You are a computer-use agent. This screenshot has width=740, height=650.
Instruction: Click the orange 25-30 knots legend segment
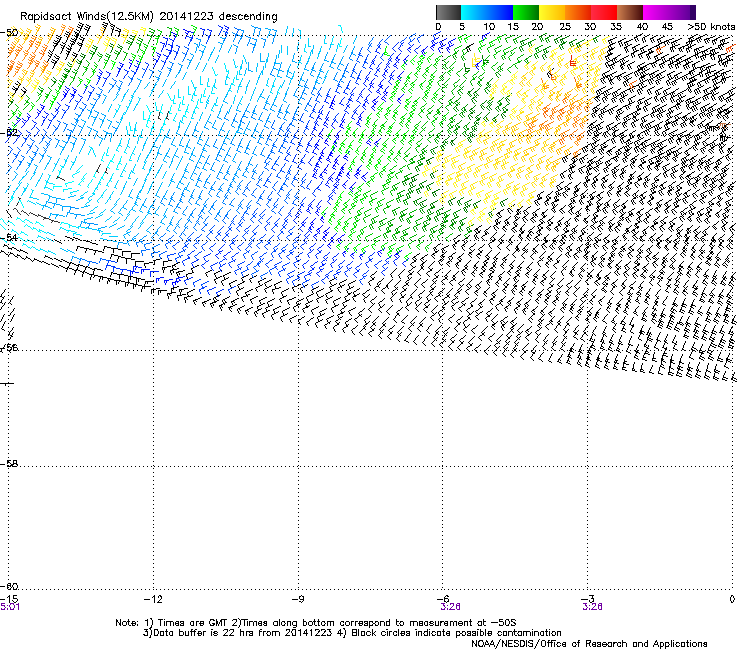pos(578,12)
